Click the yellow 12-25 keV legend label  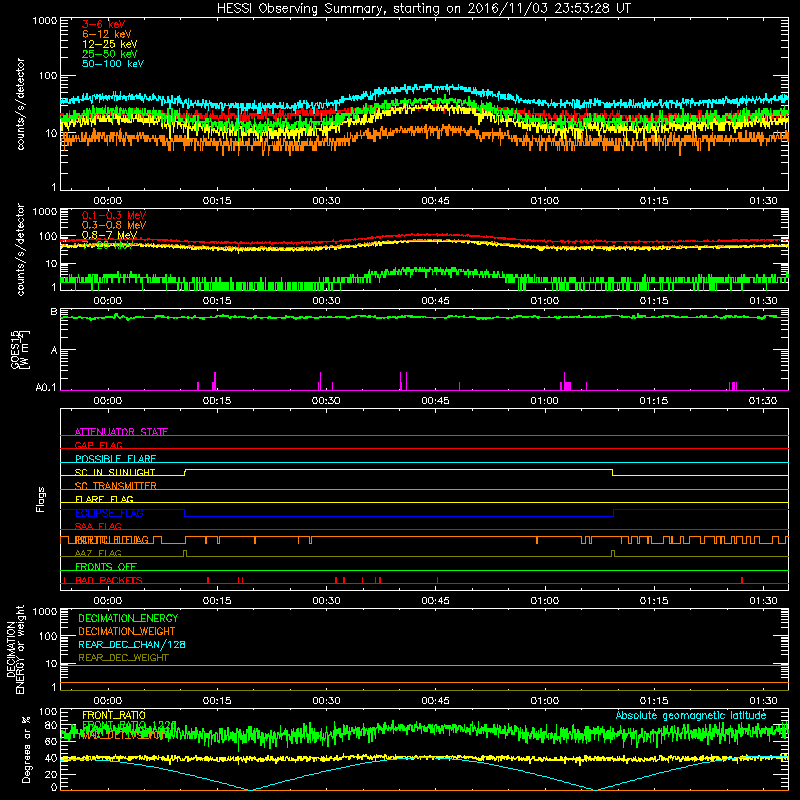pos(110,44)
